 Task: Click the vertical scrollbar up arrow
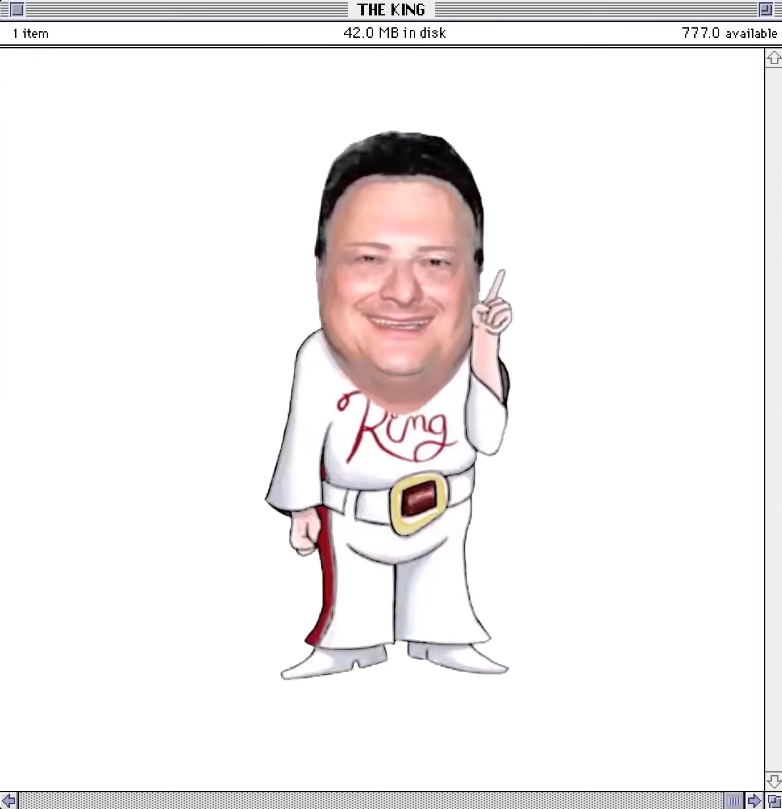[773, 58]
